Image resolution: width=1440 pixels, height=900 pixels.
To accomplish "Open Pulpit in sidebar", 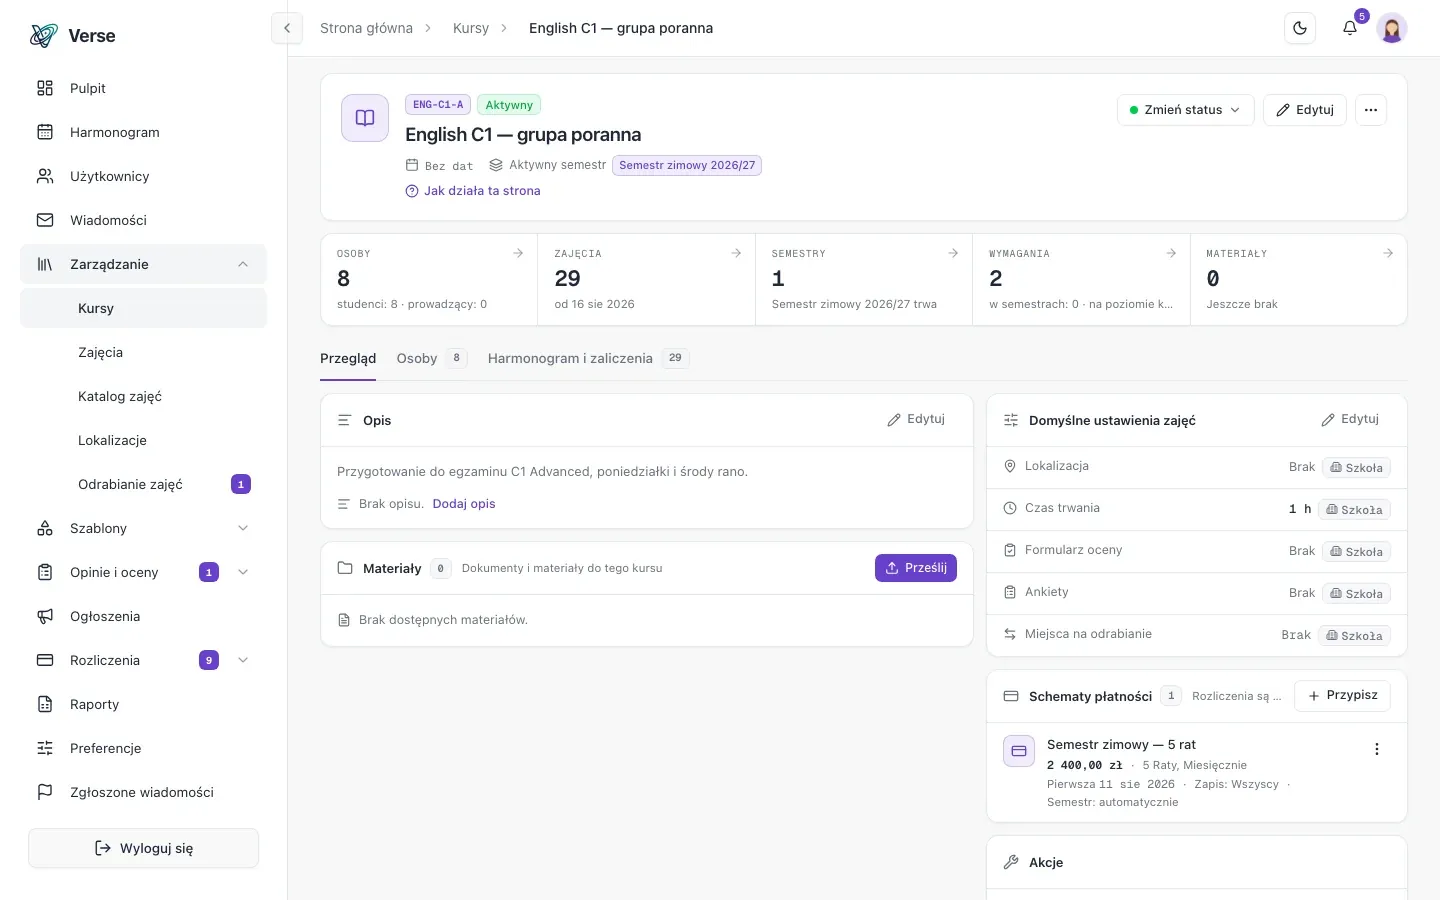I will pyautogui.click(x=143, y=88).
